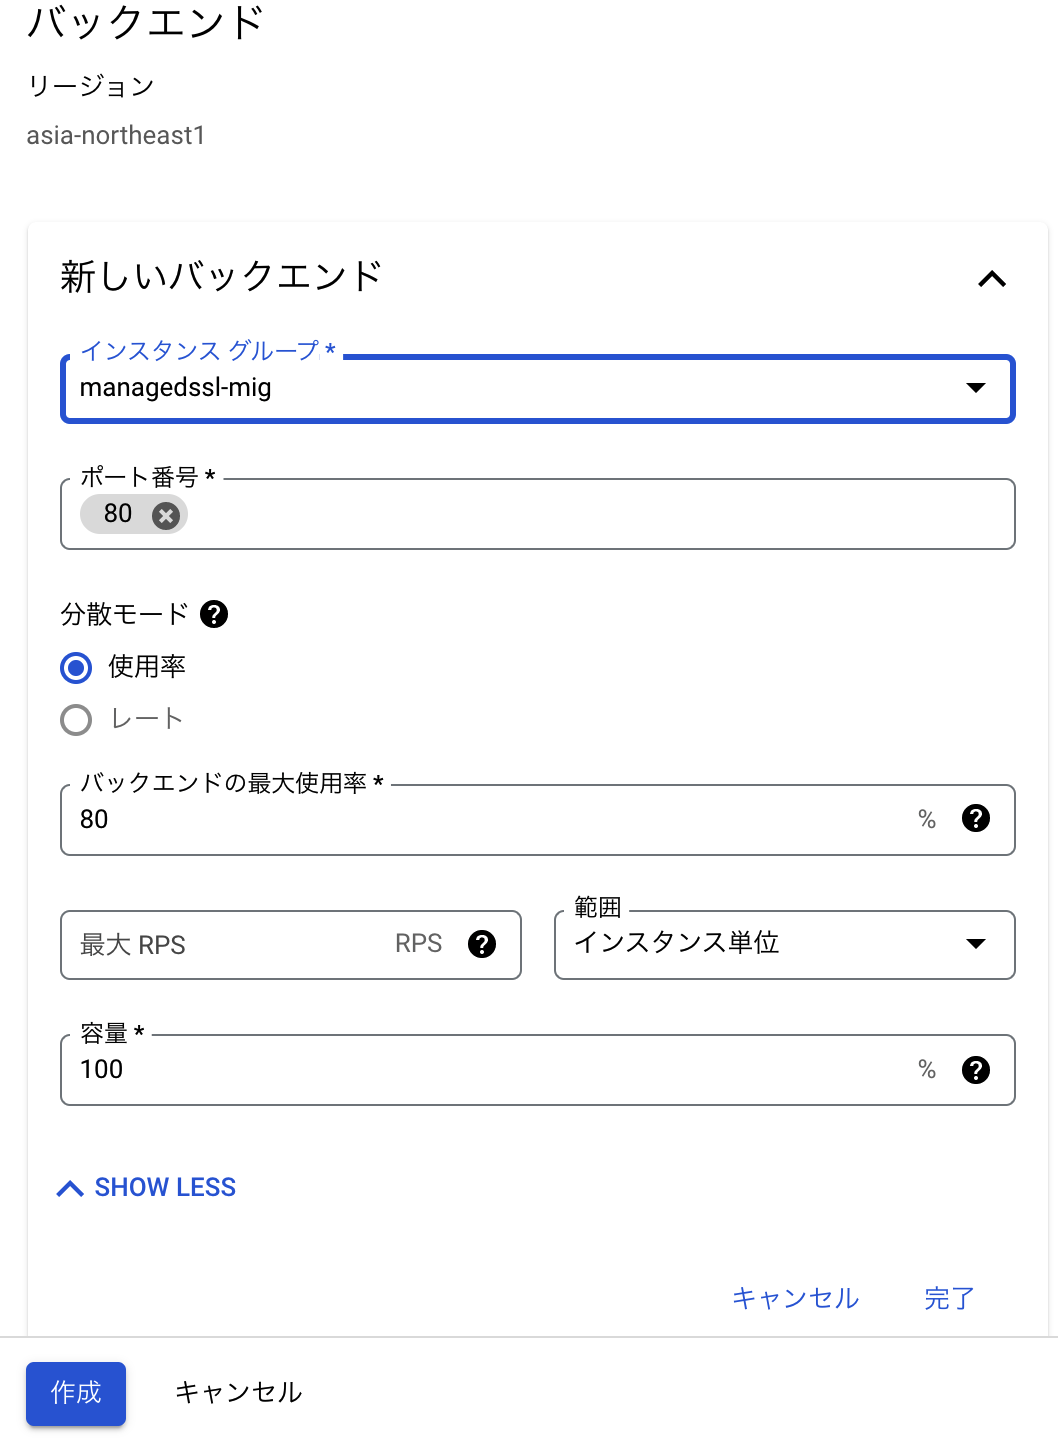Click the up arrow icon beside SHOW LESS

69,1188
